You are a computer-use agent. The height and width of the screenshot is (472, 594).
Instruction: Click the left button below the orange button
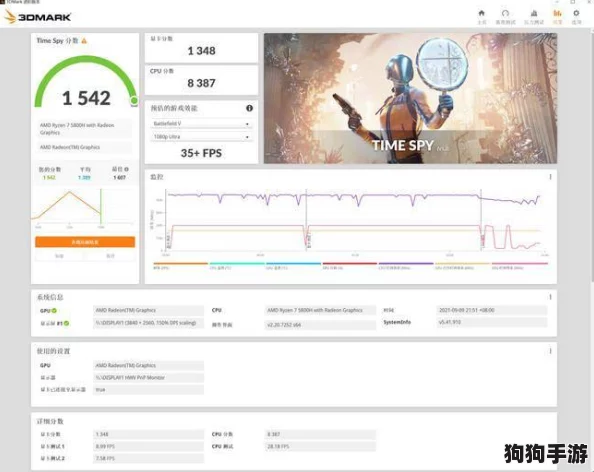click(x=59, y=256)
